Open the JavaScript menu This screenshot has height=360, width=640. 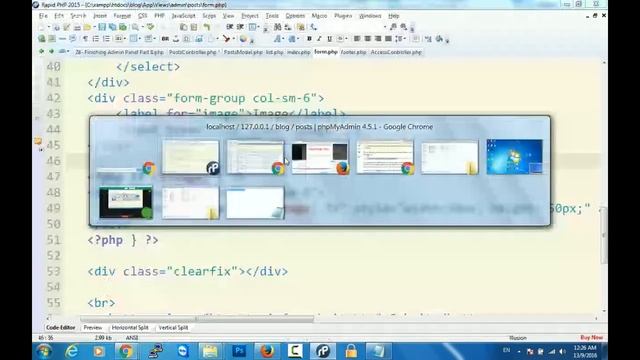point(183,16)
